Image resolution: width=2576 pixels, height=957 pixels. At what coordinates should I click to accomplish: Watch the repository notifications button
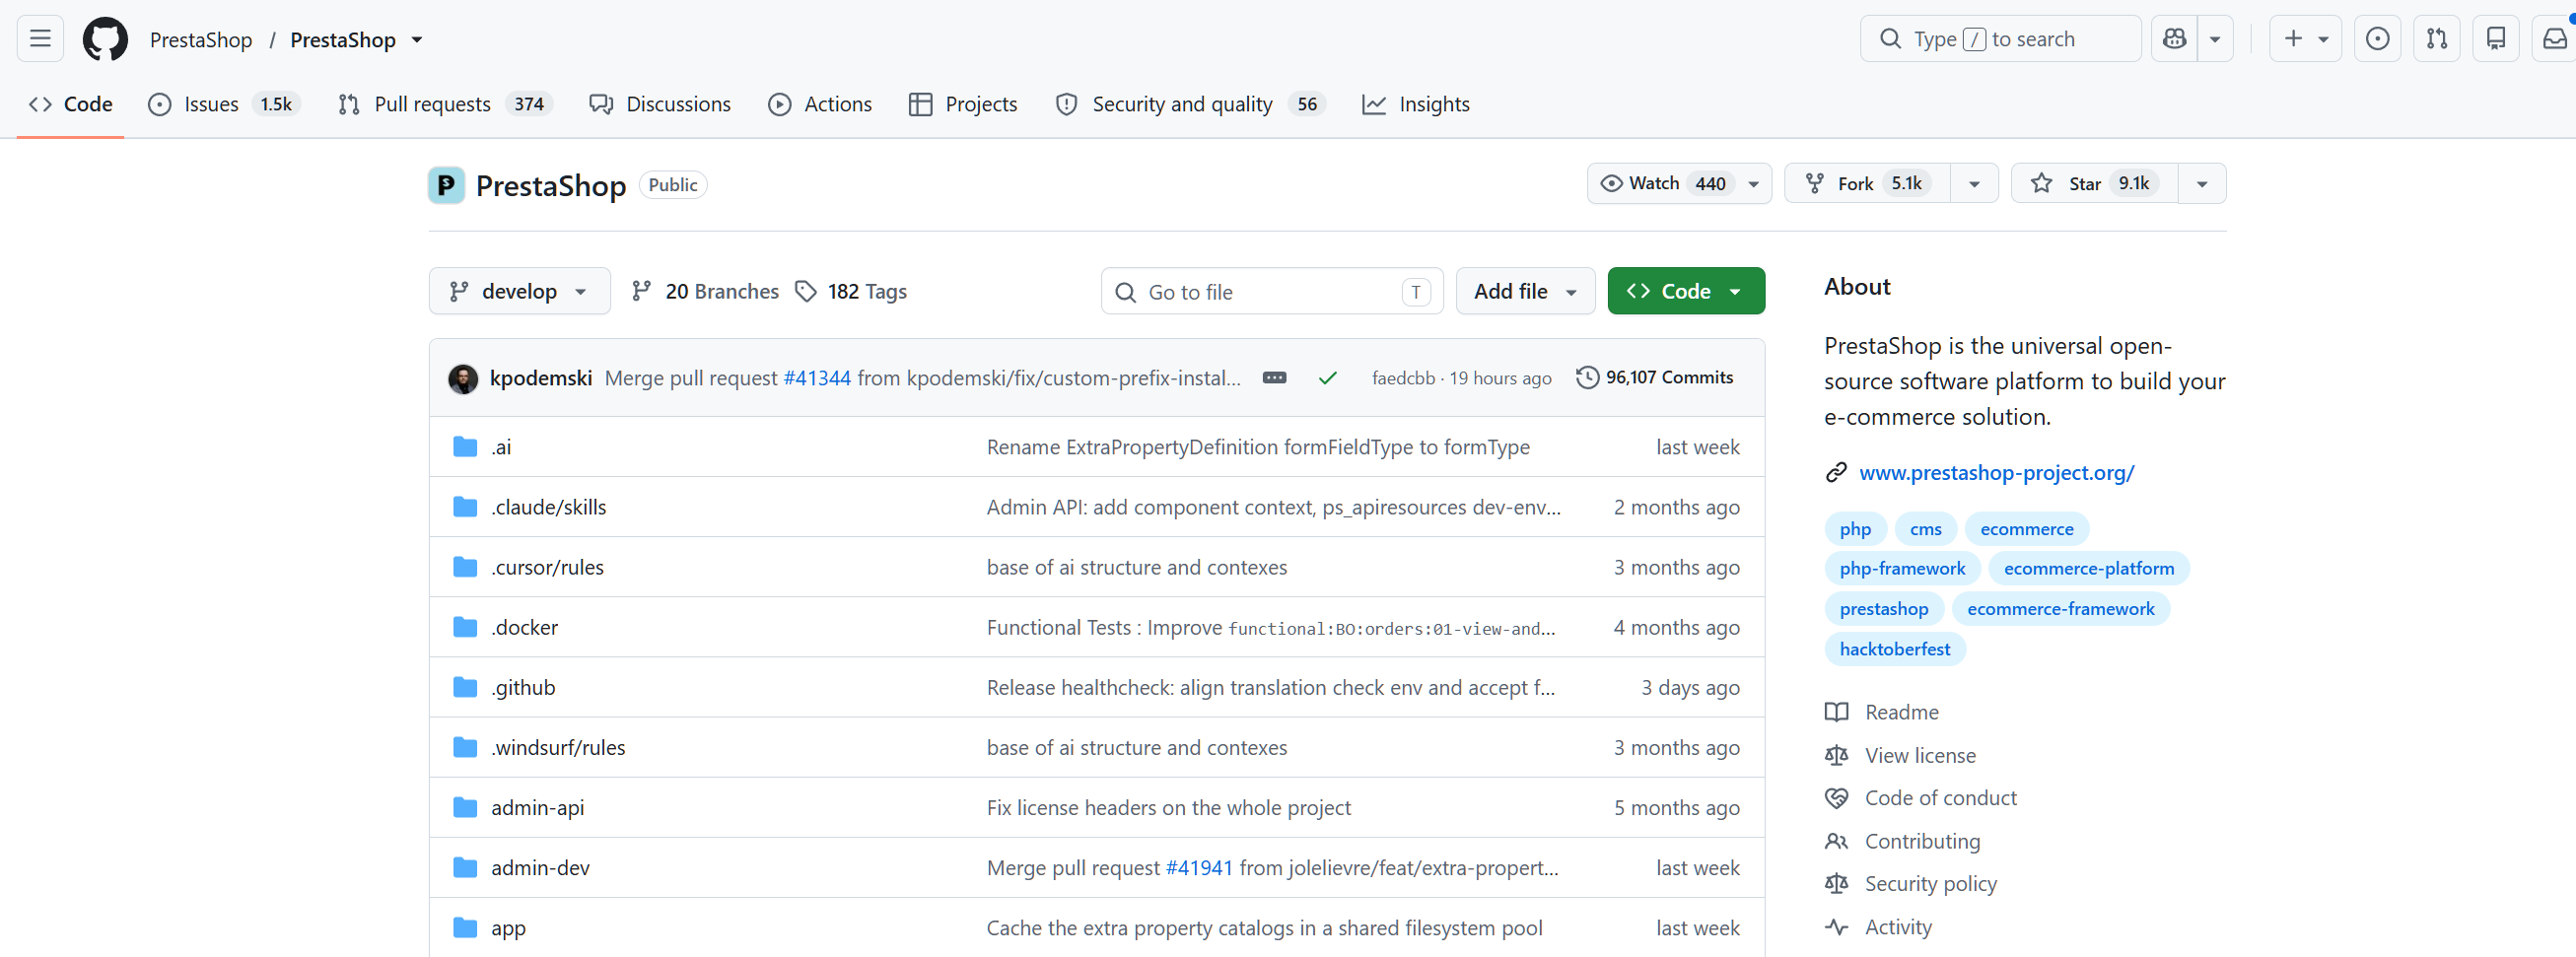[1679, 183]
